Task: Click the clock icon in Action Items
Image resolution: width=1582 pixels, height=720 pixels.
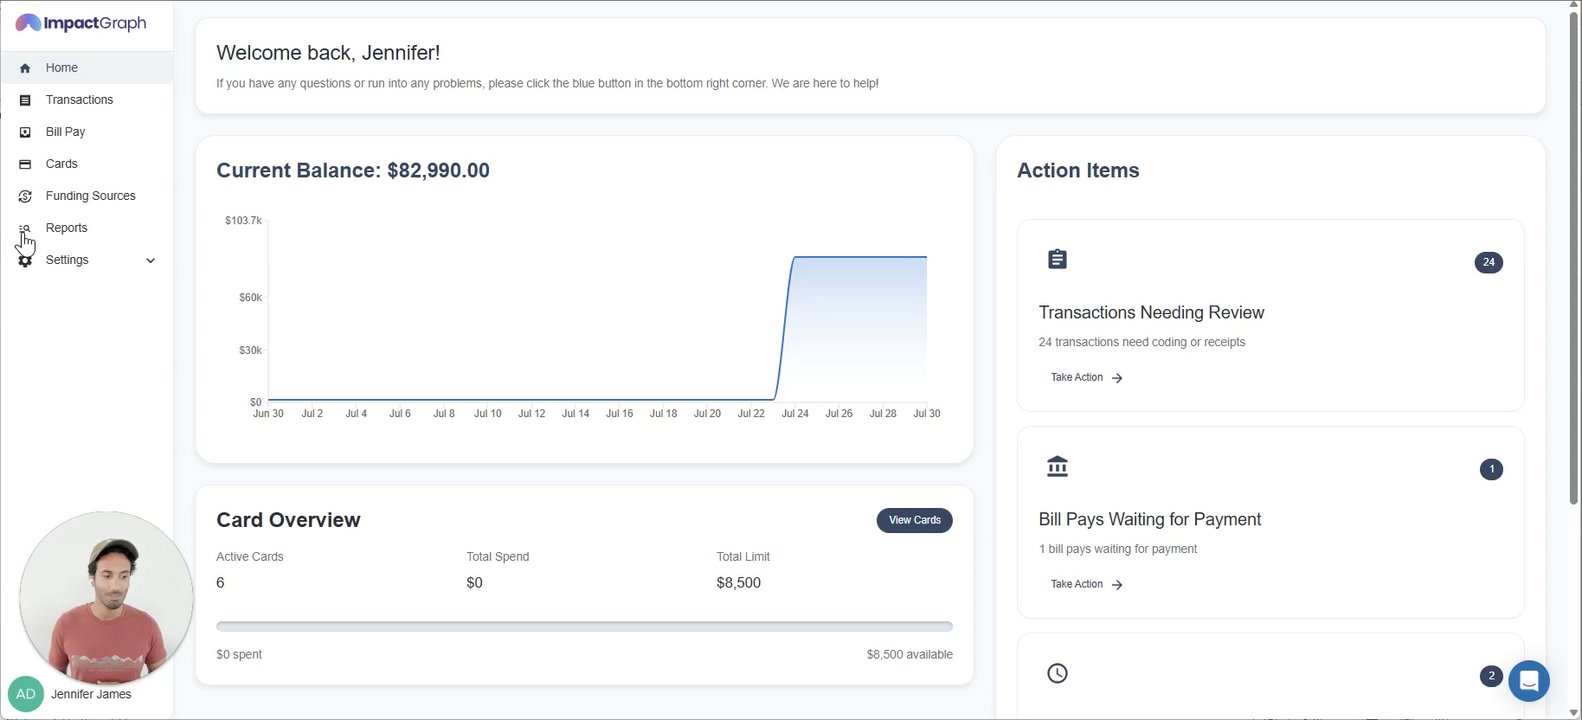Action: [1057, 673]
